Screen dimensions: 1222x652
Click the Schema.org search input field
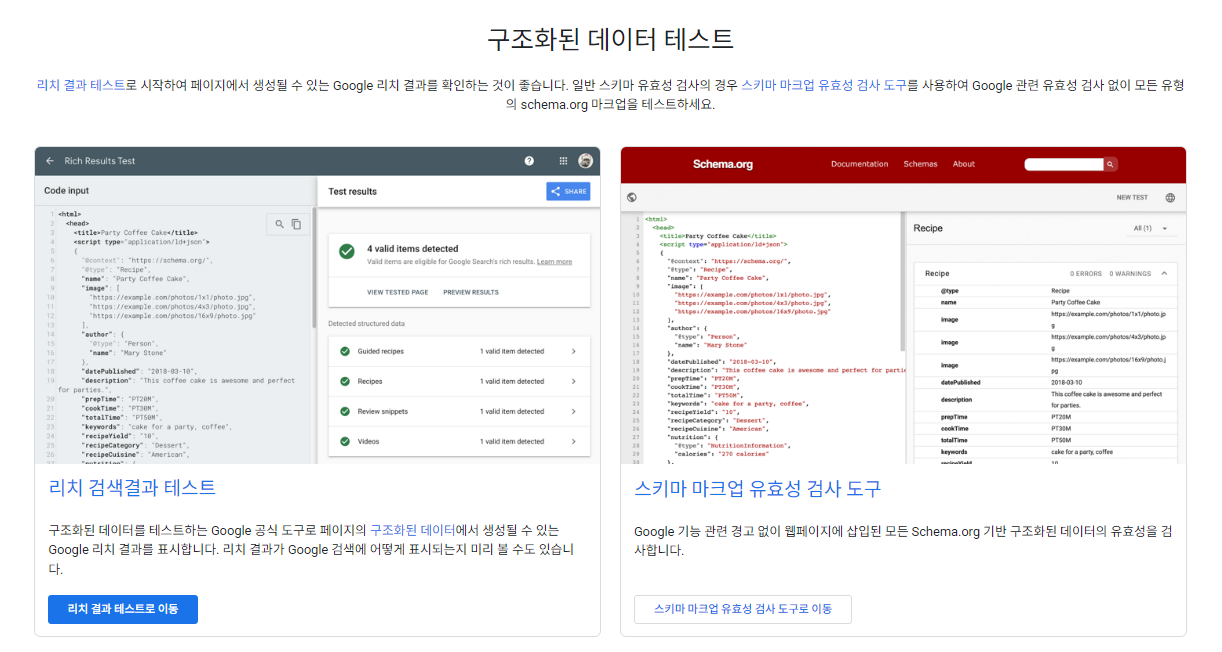(1063, 165)
